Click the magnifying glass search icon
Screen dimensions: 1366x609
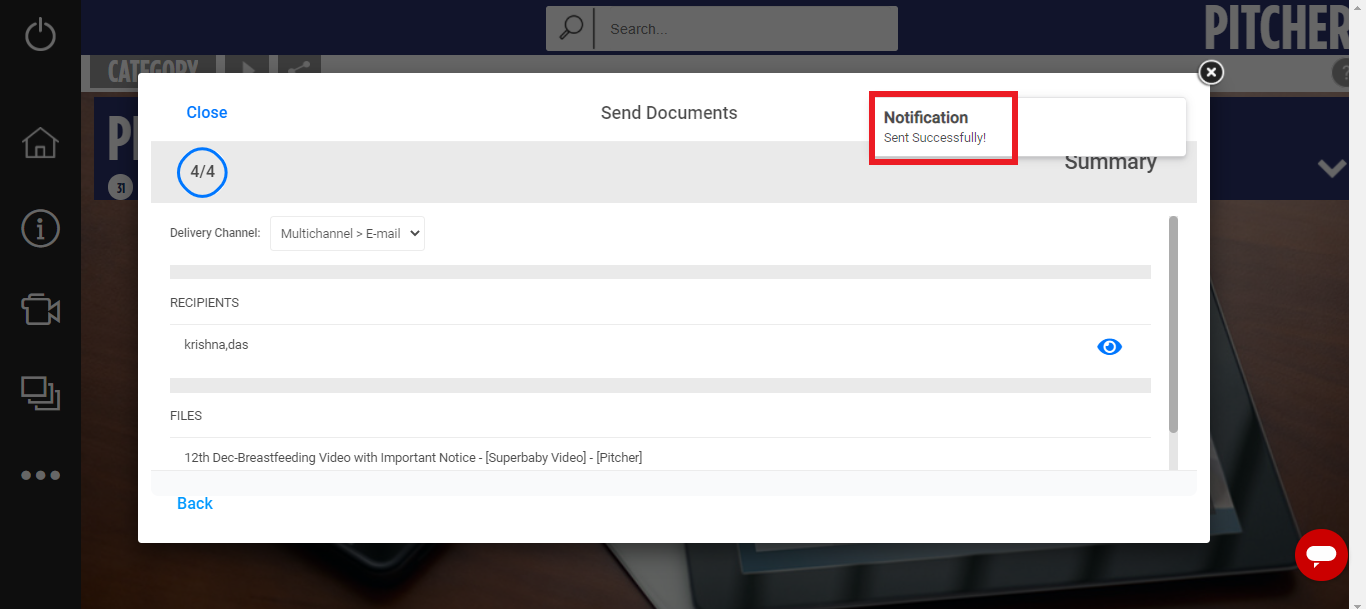pos(570,29)
